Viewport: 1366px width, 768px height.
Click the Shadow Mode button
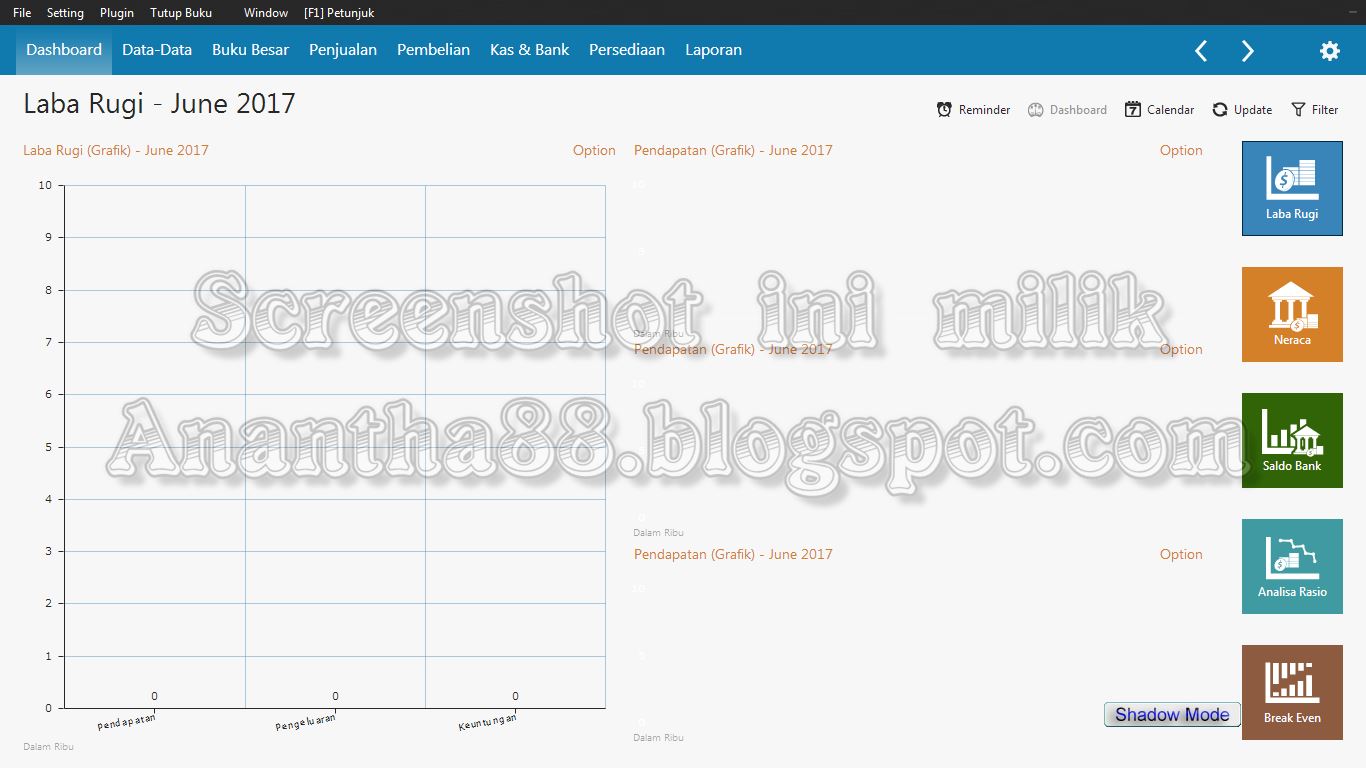point(1170,714)
